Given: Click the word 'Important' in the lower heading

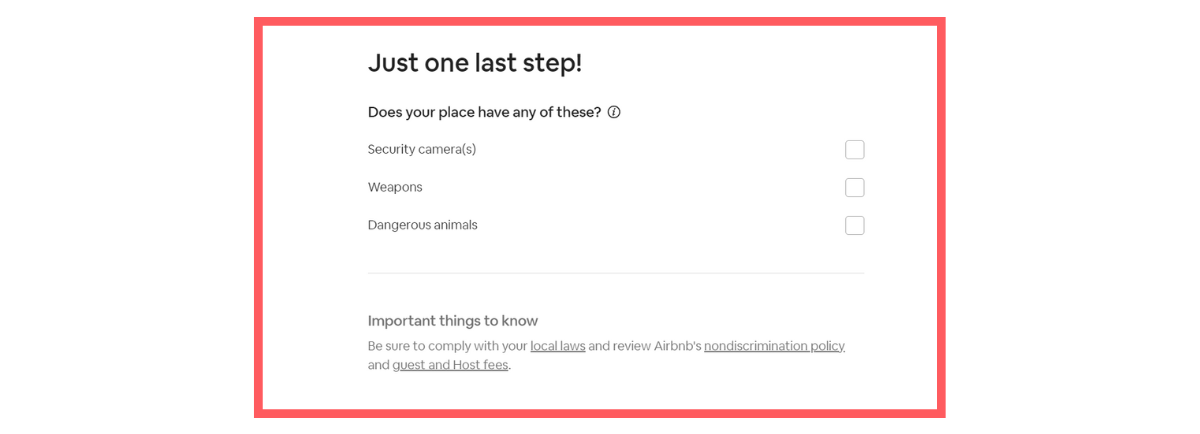Looking at the screenshot, I should pos(400,321).
